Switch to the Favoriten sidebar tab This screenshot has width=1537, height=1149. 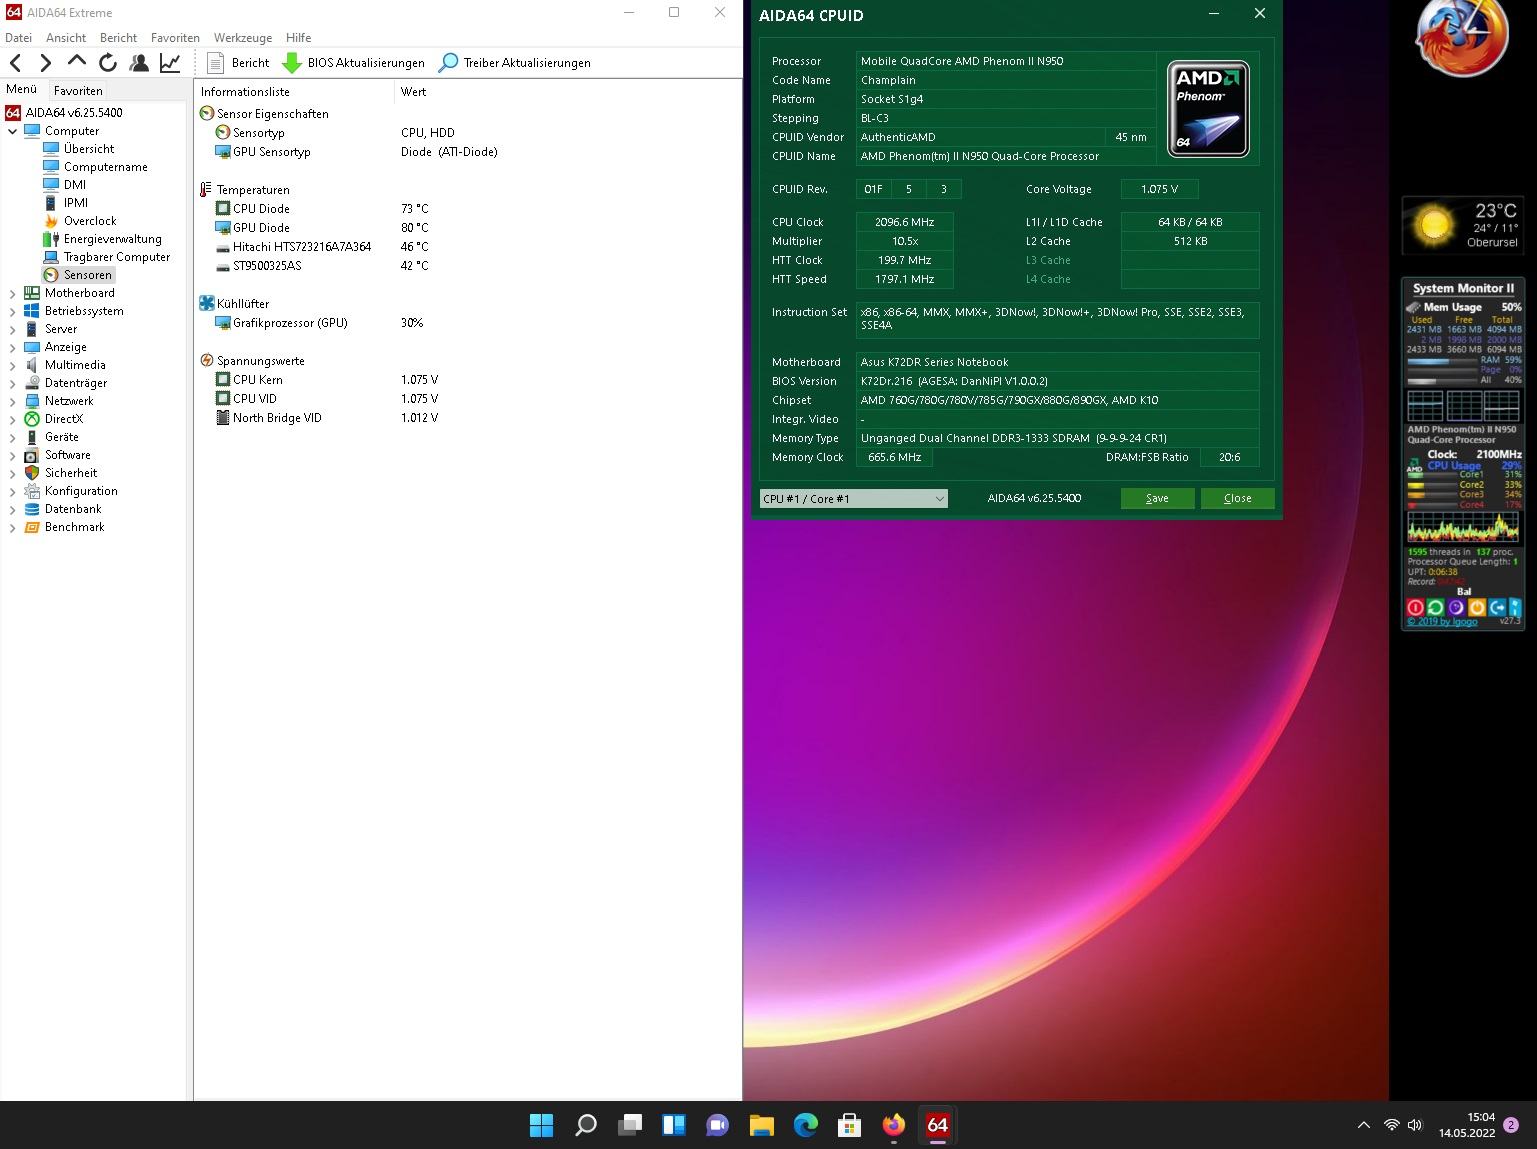click(78, 90)
